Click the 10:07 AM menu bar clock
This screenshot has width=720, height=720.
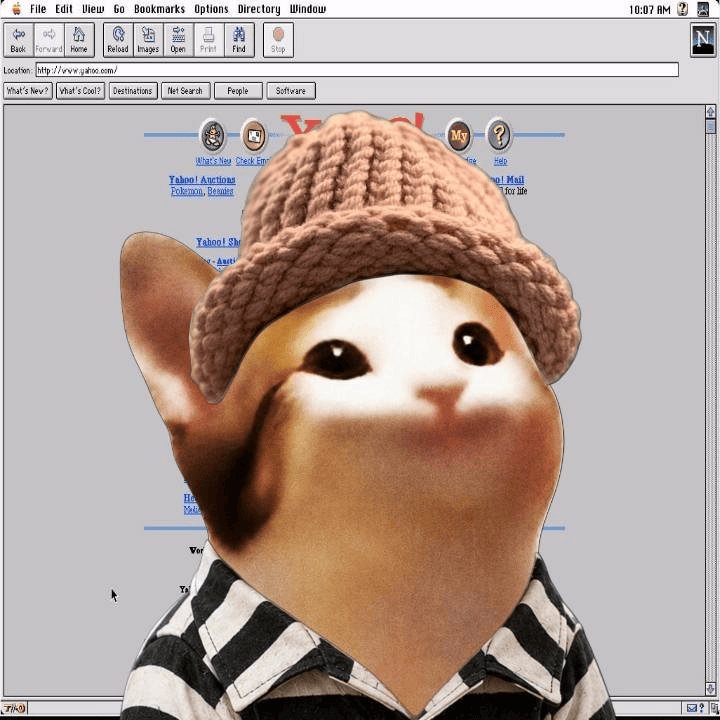649,10
